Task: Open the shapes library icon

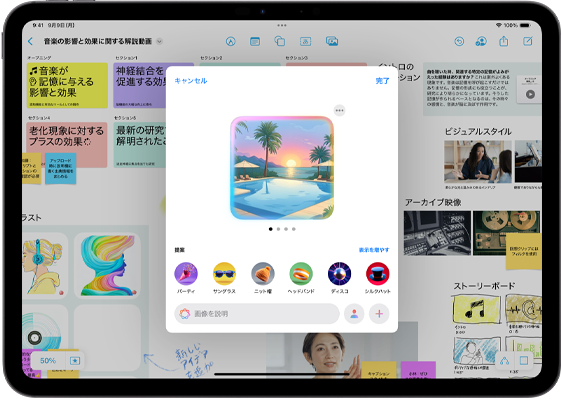Action: (x=280, y=42)
